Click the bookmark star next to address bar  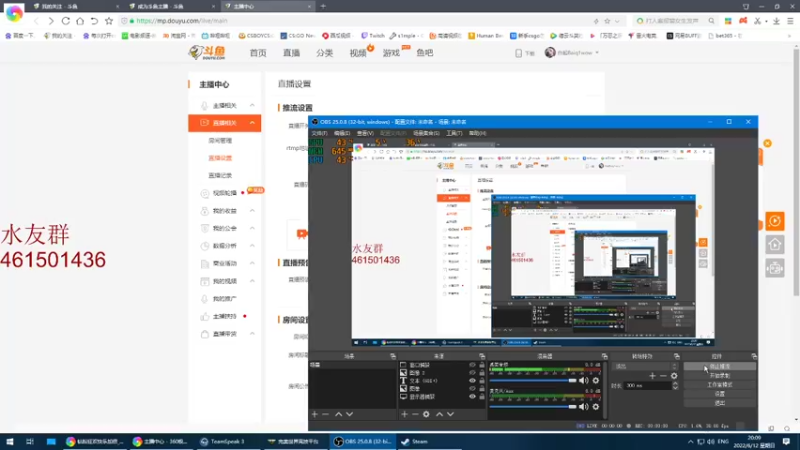pyautogui.click(x=109, y=21)
